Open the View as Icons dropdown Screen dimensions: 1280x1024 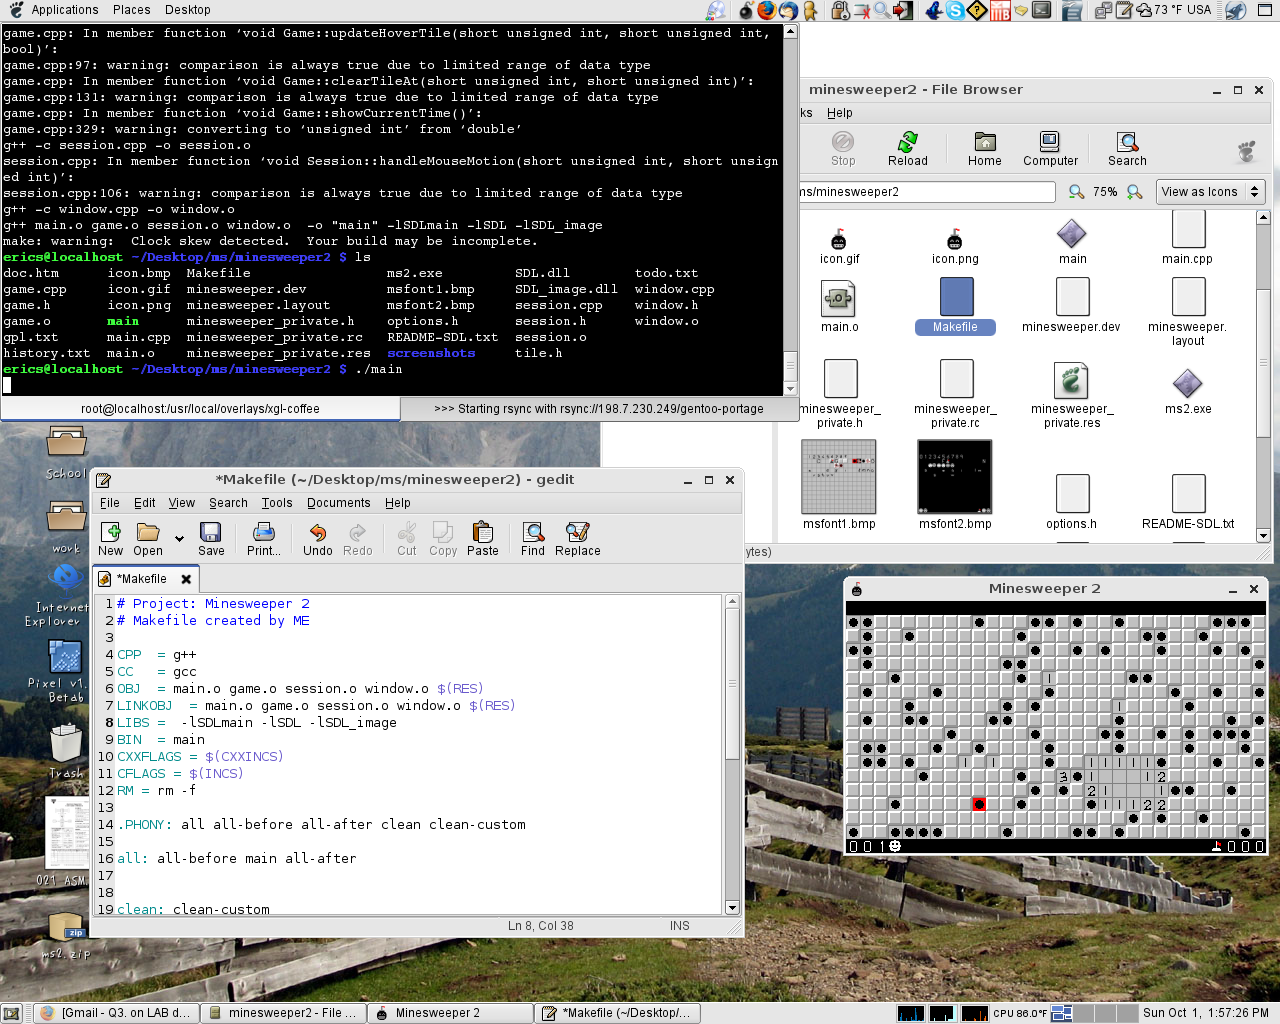(1210, 192)
